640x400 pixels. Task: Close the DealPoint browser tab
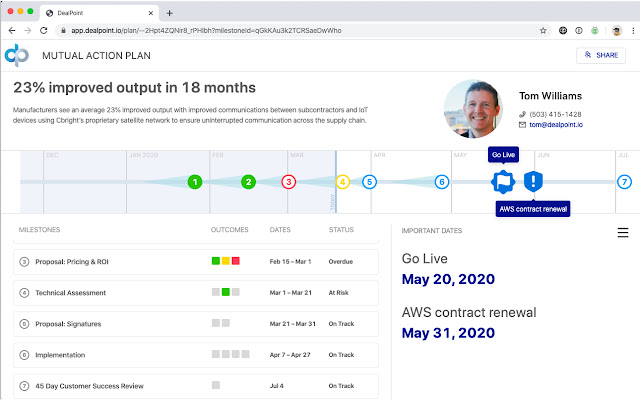[151, 13]
